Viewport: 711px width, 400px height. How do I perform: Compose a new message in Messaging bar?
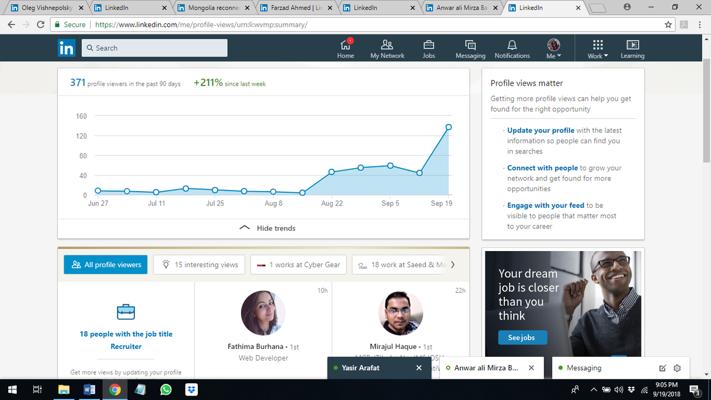coord(662,368)
